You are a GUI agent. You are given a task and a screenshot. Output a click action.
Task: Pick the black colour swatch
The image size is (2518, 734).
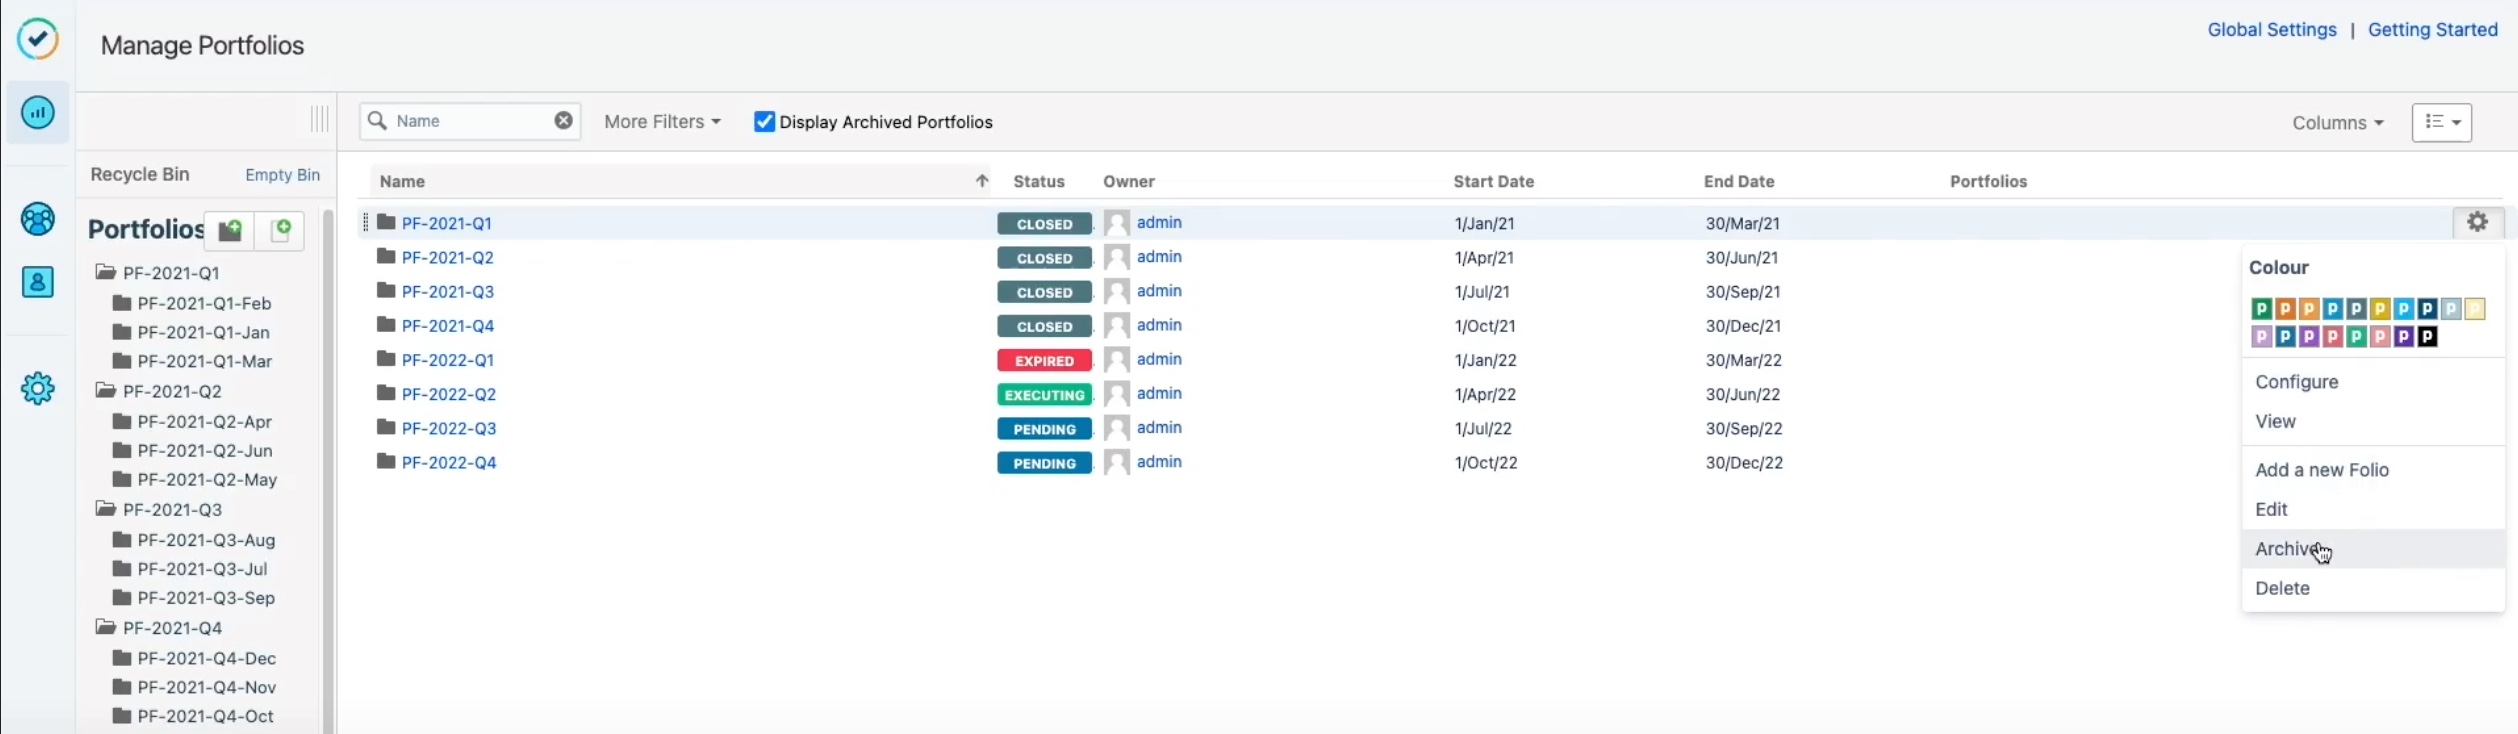click(2427, 337)
